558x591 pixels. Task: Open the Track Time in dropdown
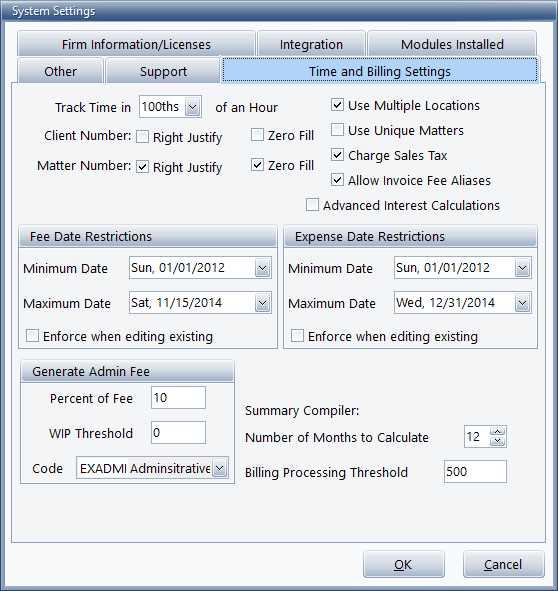[x=192, y=107]
